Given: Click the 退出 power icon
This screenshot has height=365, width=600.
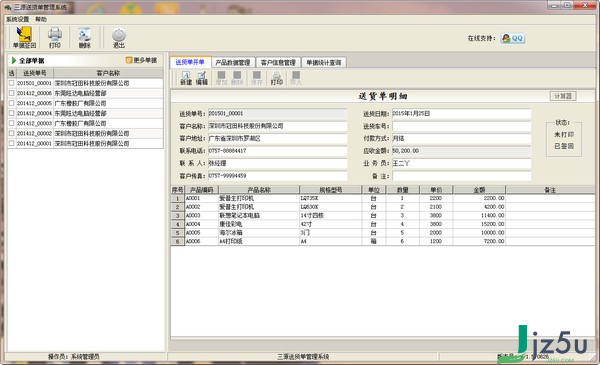Looking at the screenshot, I should coord(119,37).
